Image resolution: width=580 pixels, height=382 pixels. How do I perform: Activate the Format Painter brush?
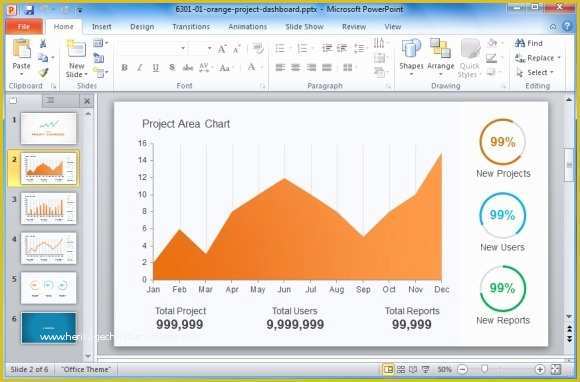(43, 72)
